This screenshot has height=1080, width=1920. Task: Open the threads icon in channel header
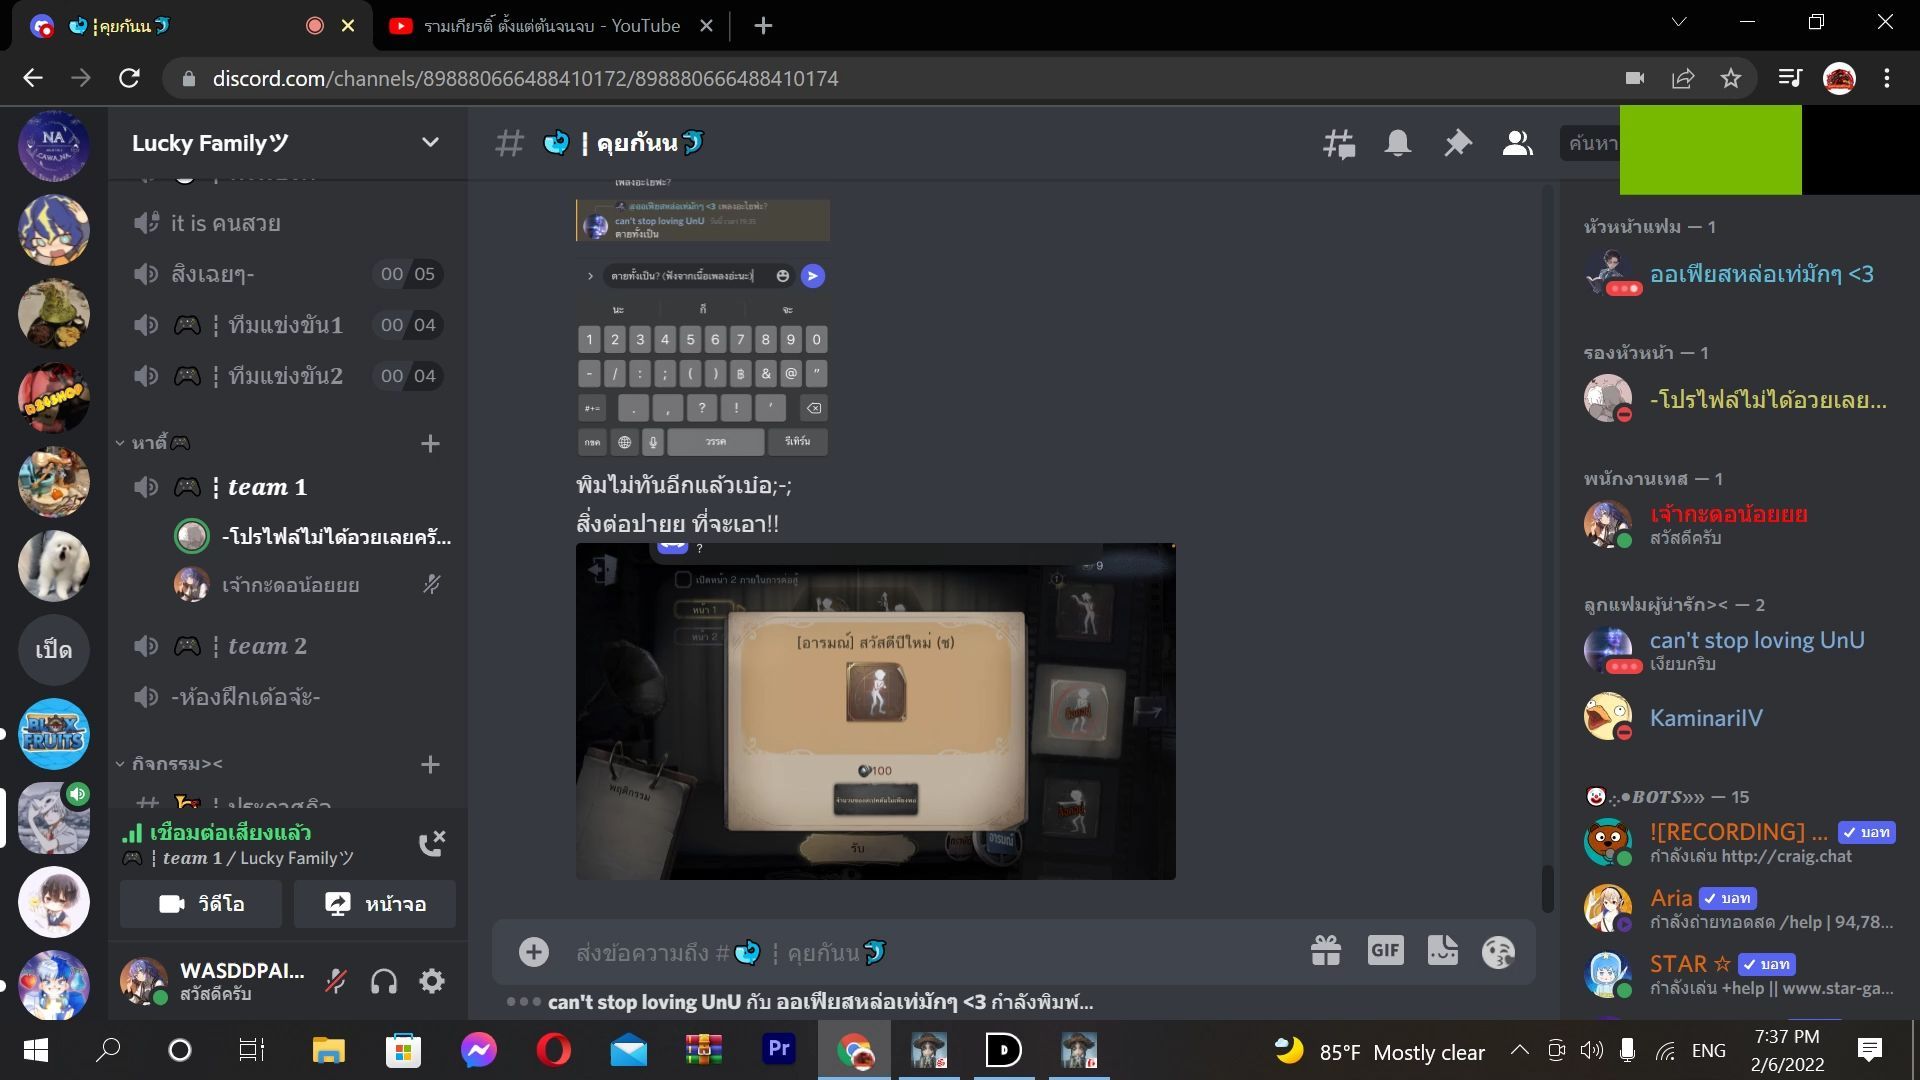pyautogui.click(x=1339, y=144)
